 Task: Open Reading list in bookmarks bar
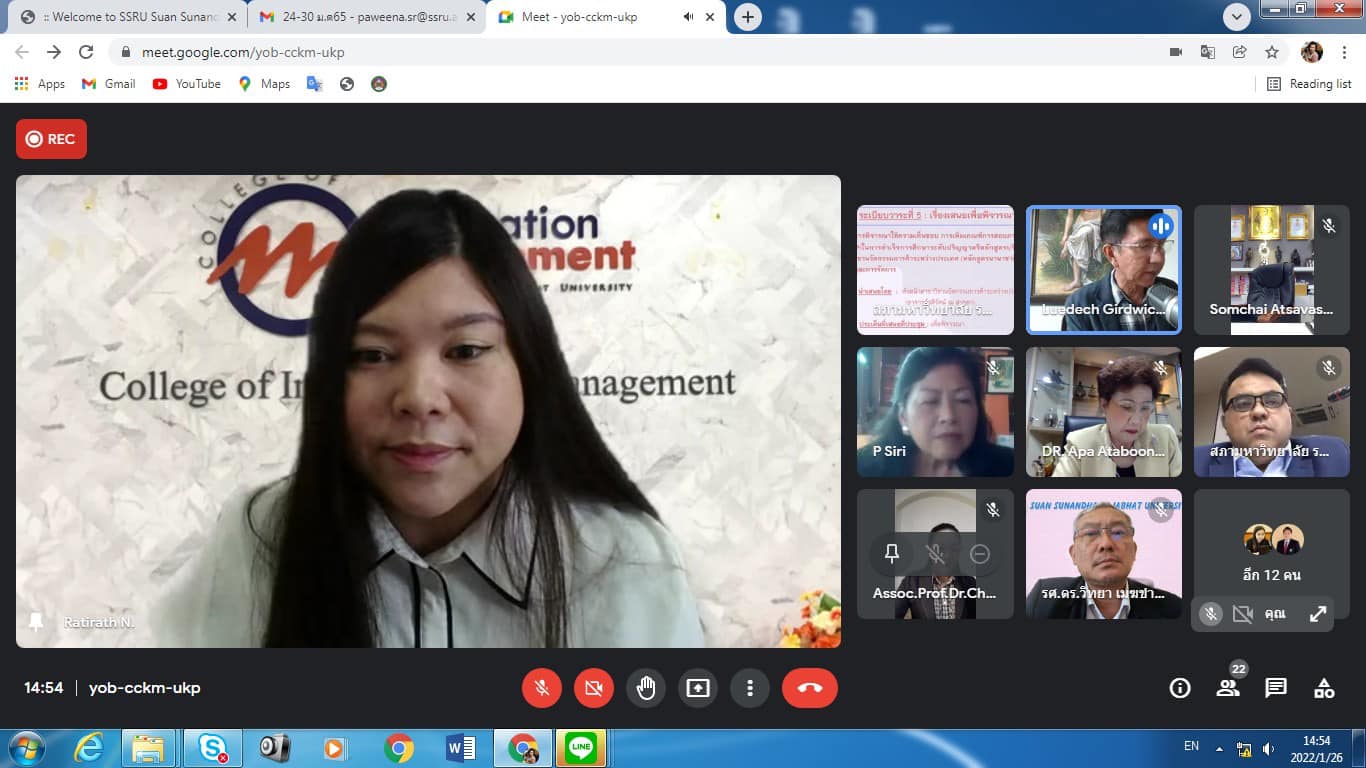pos(1309,84)
